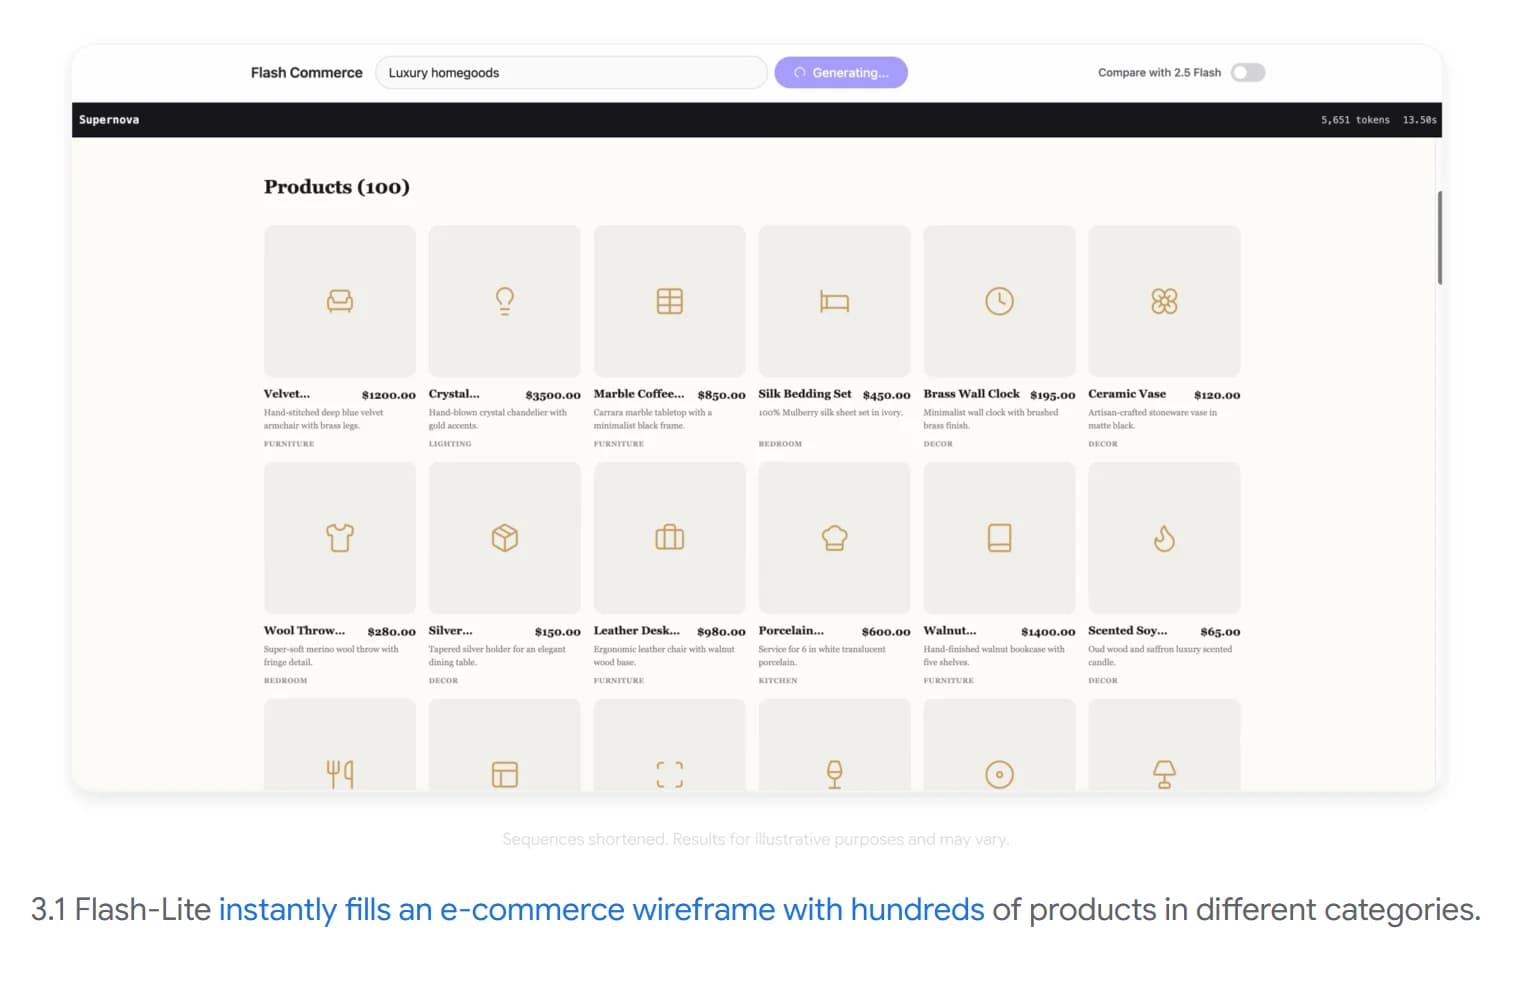Screen dimensions: 1533x988
Task: Select the book icon for Walnut bookcase
Action: (x=999, y=538)
